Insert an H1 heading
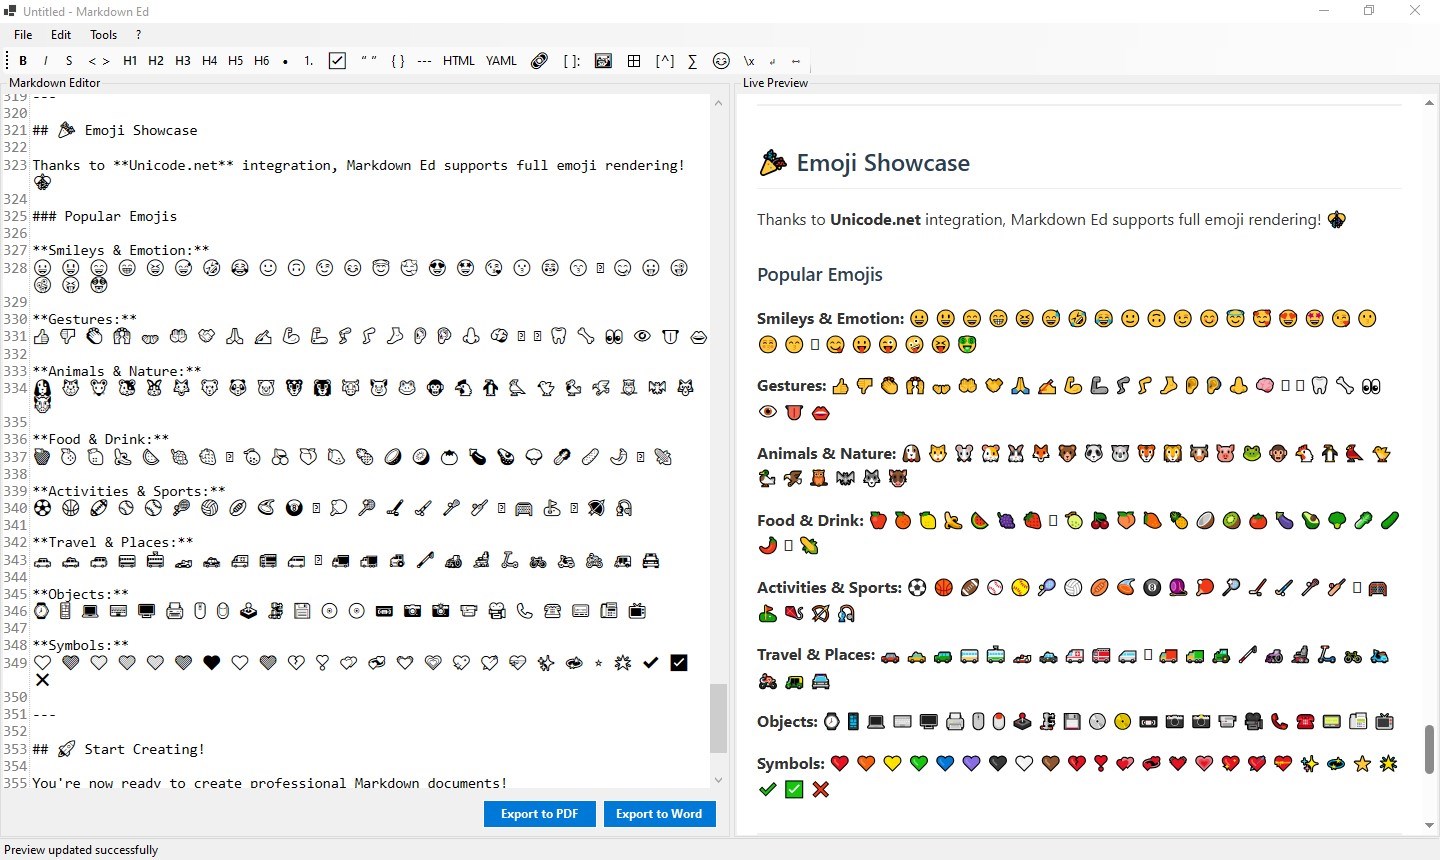The image size is (1440, 860). [x=130, y=61]
